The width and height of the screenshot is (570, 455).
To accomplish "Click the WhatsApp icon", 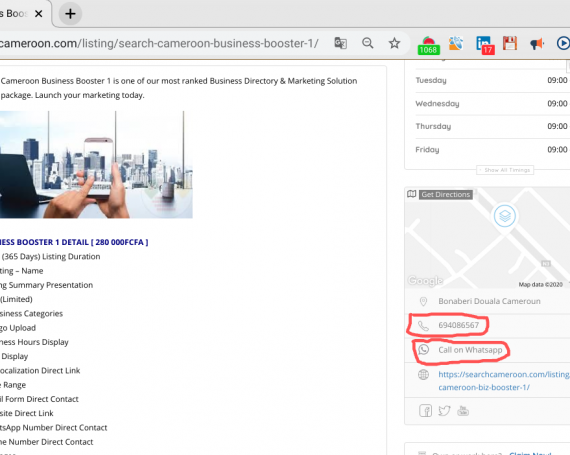I will [424, 350].
